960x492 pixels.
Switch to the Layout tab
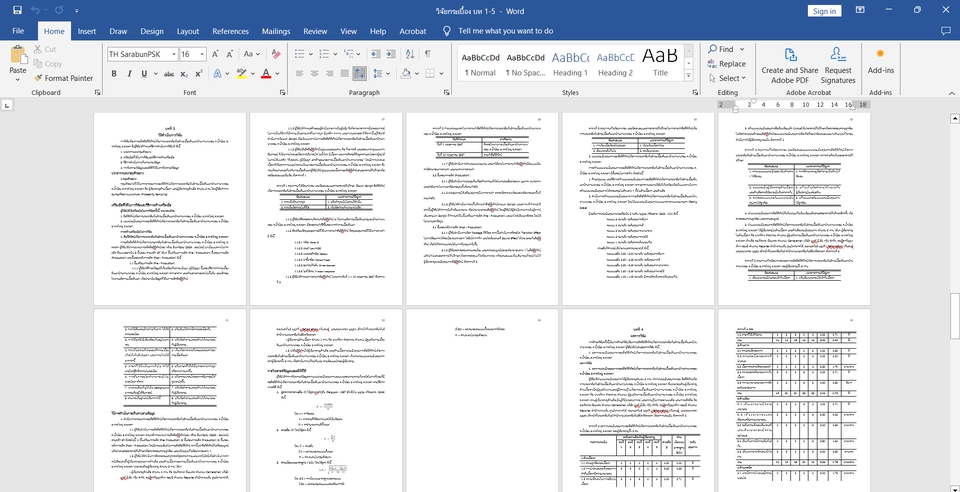188,31
